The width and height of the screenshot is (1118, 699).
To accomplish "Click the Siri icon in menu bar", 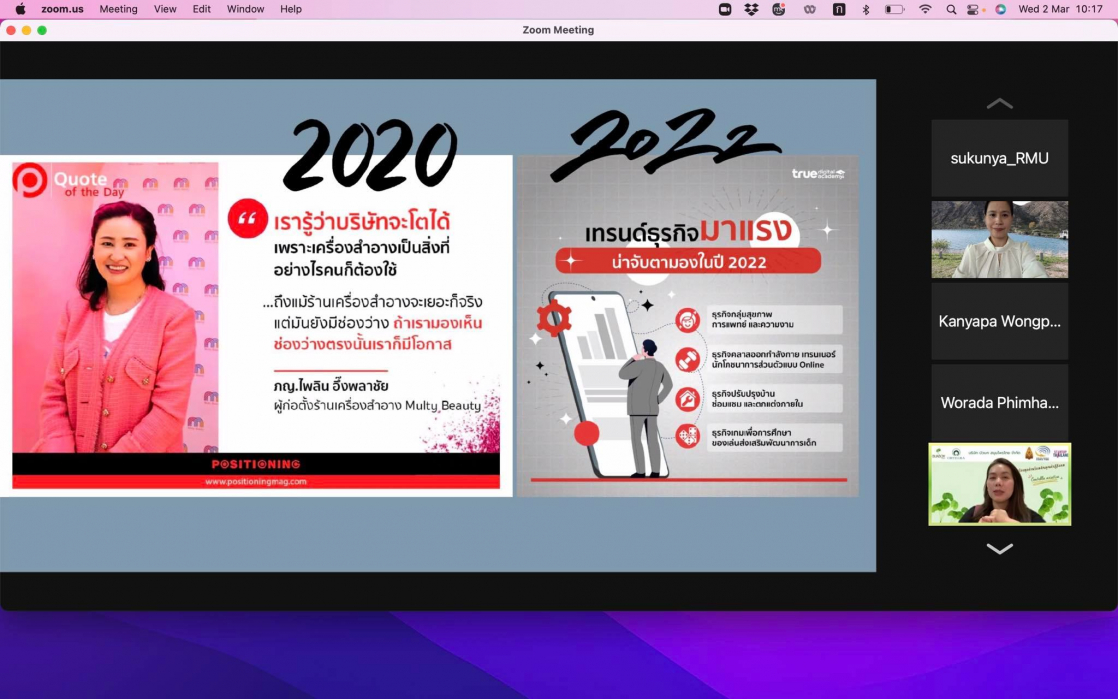I will click(x=1000, y=9).
